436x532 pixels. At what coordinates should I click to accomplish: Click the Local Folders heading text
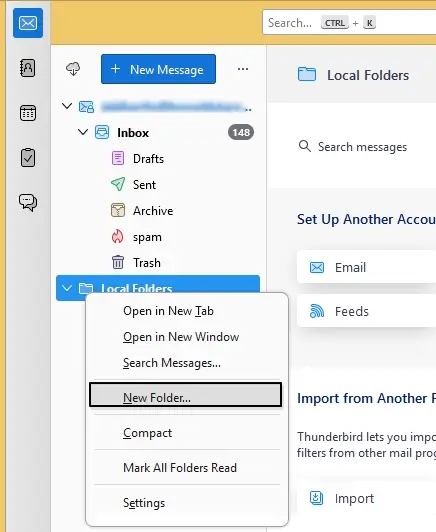coord(368,75)
